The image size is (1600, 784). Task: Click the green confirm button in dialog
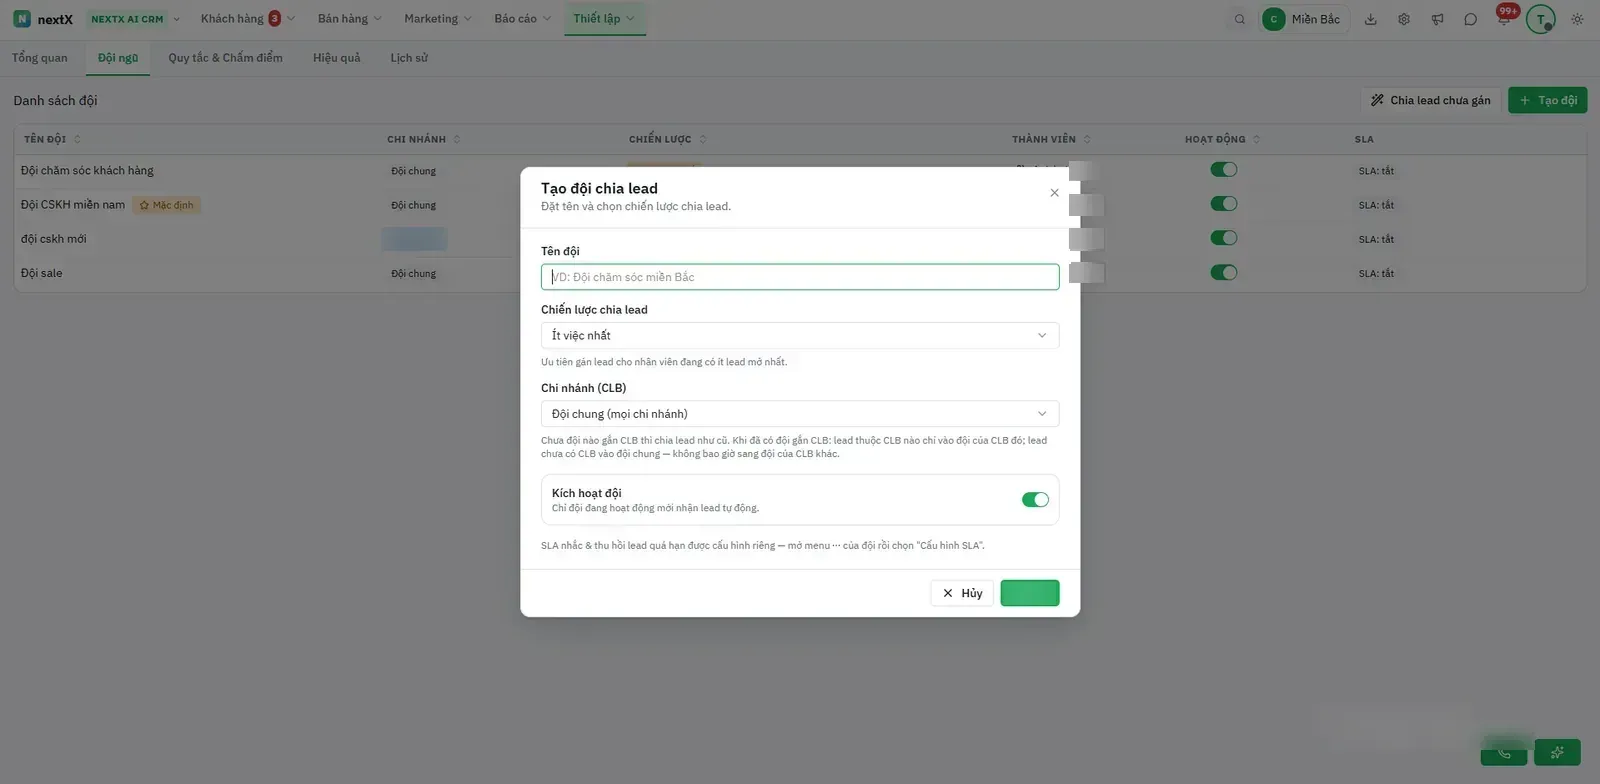click(1030, 593)
